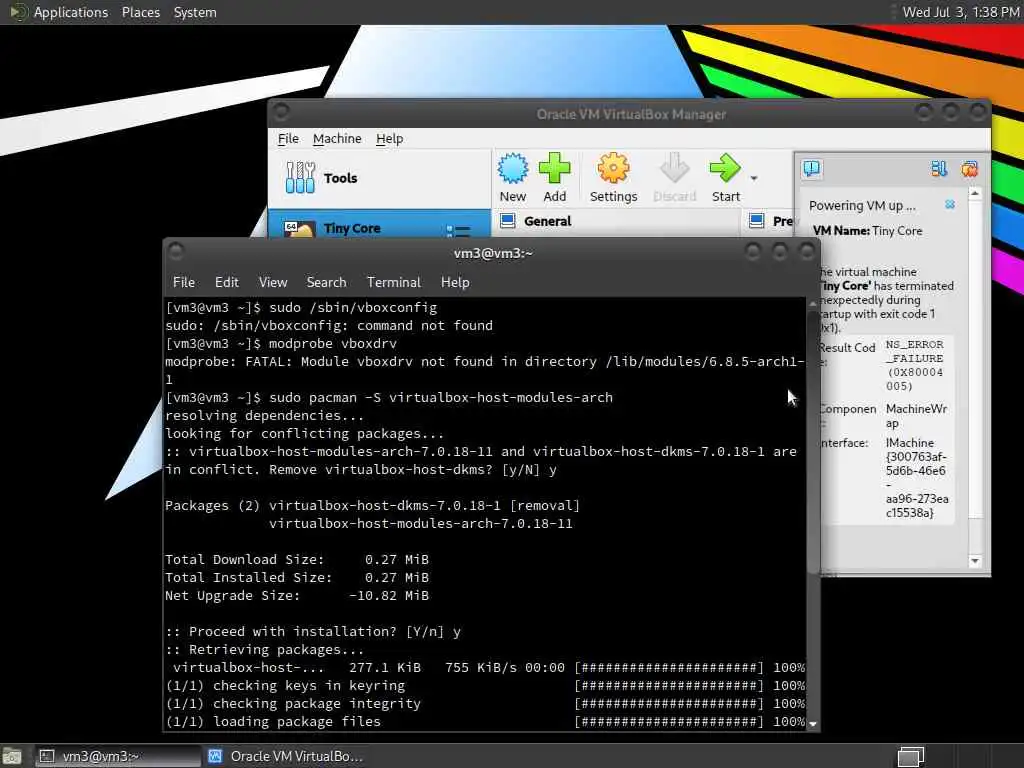
Task: Click the green Add VM icon
Action: point(554,168)
